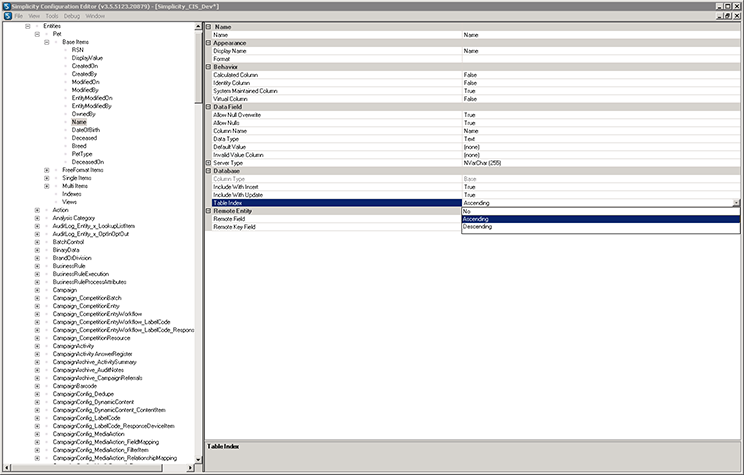The height and width of the screenshot is (475, 744).
Task: Click the Simplicity app icon in menu bar
Action: 8,16
